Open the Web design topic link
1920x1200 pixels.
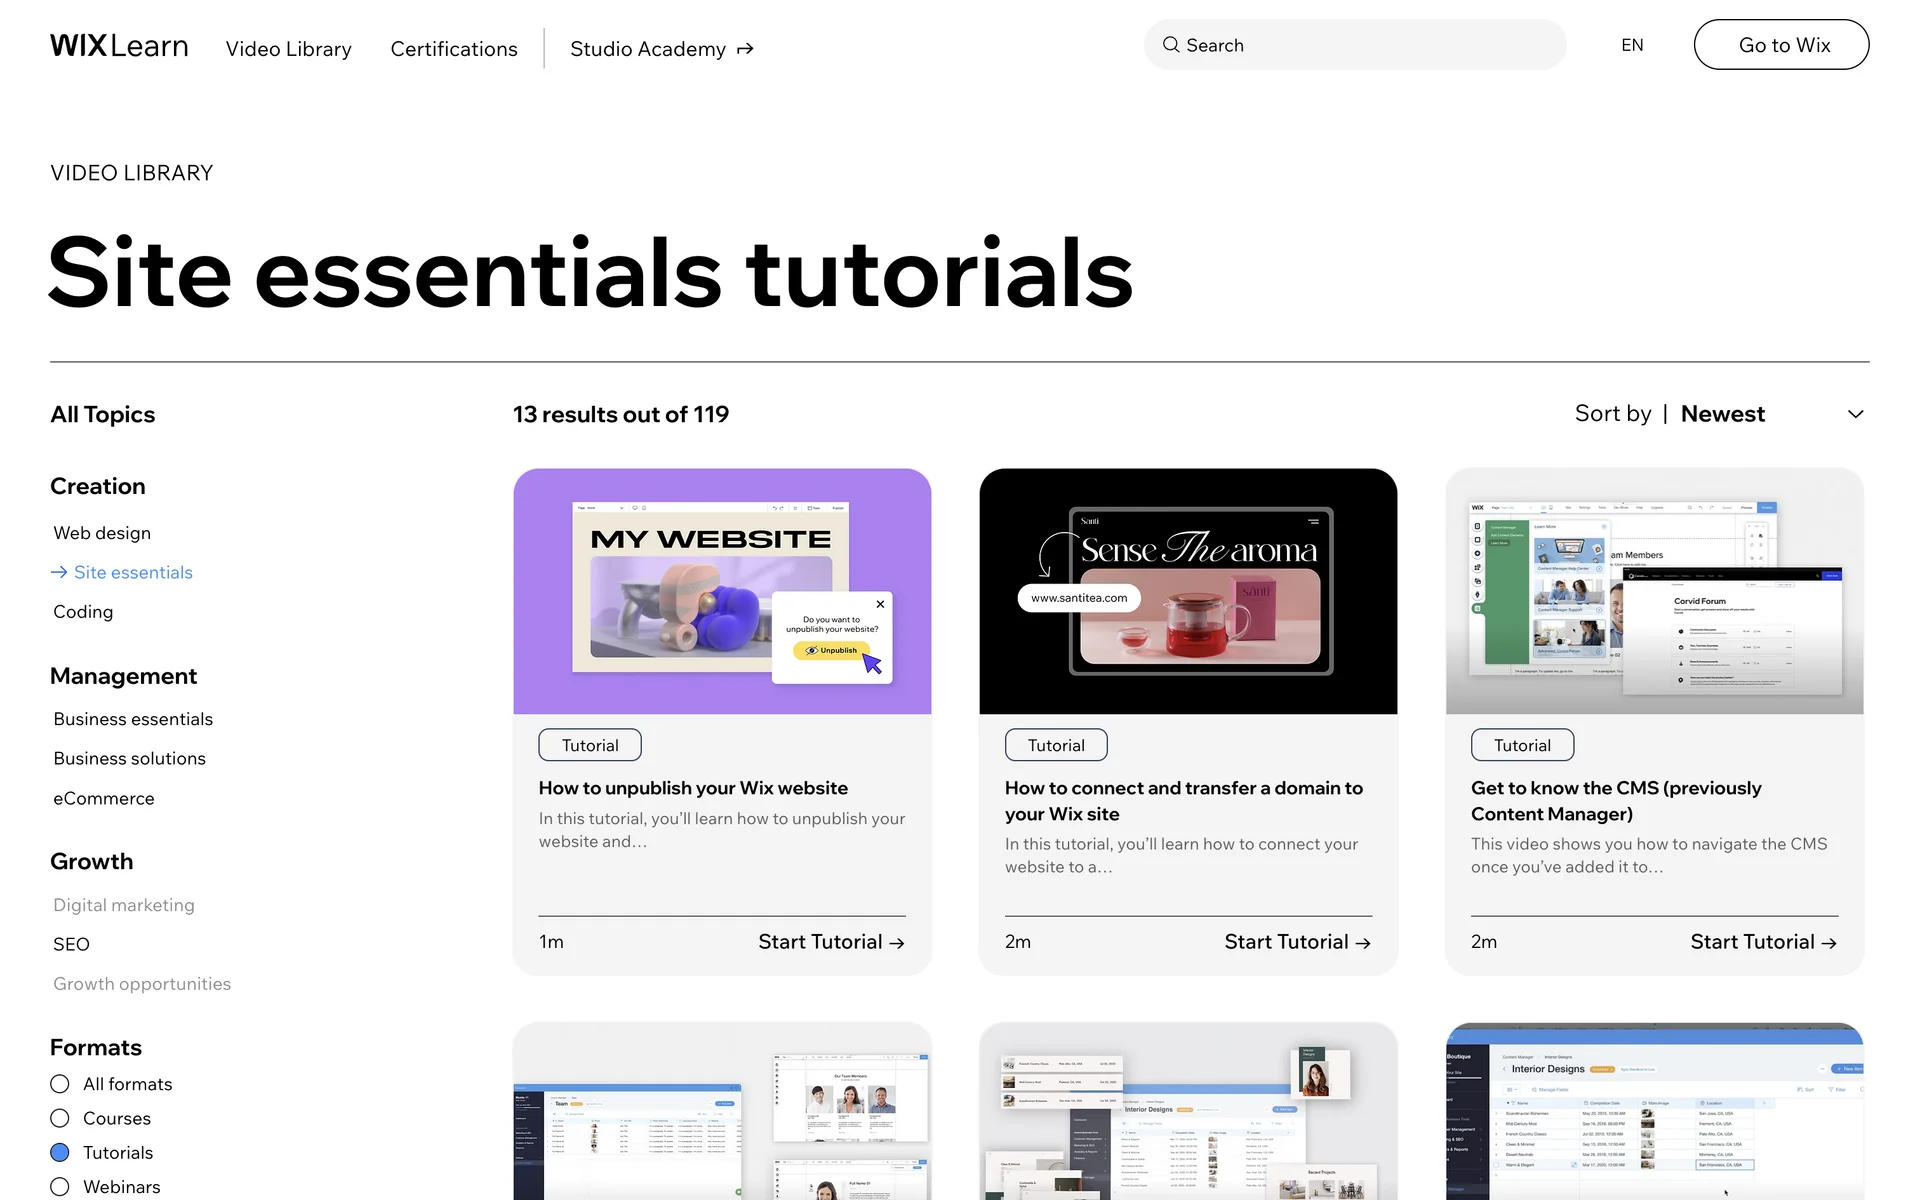102,533
